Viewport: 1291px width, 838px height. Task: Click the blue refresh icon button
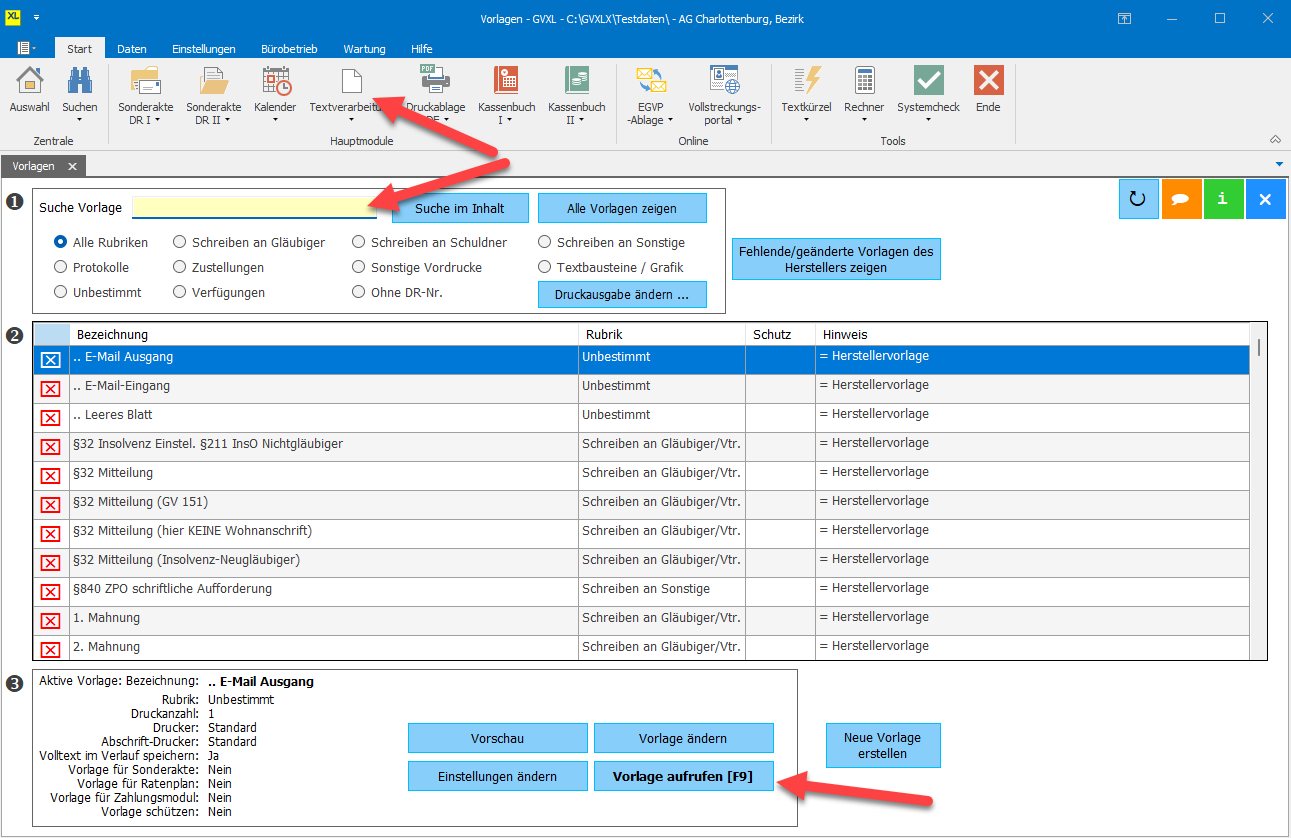[x=1137, y=199]
